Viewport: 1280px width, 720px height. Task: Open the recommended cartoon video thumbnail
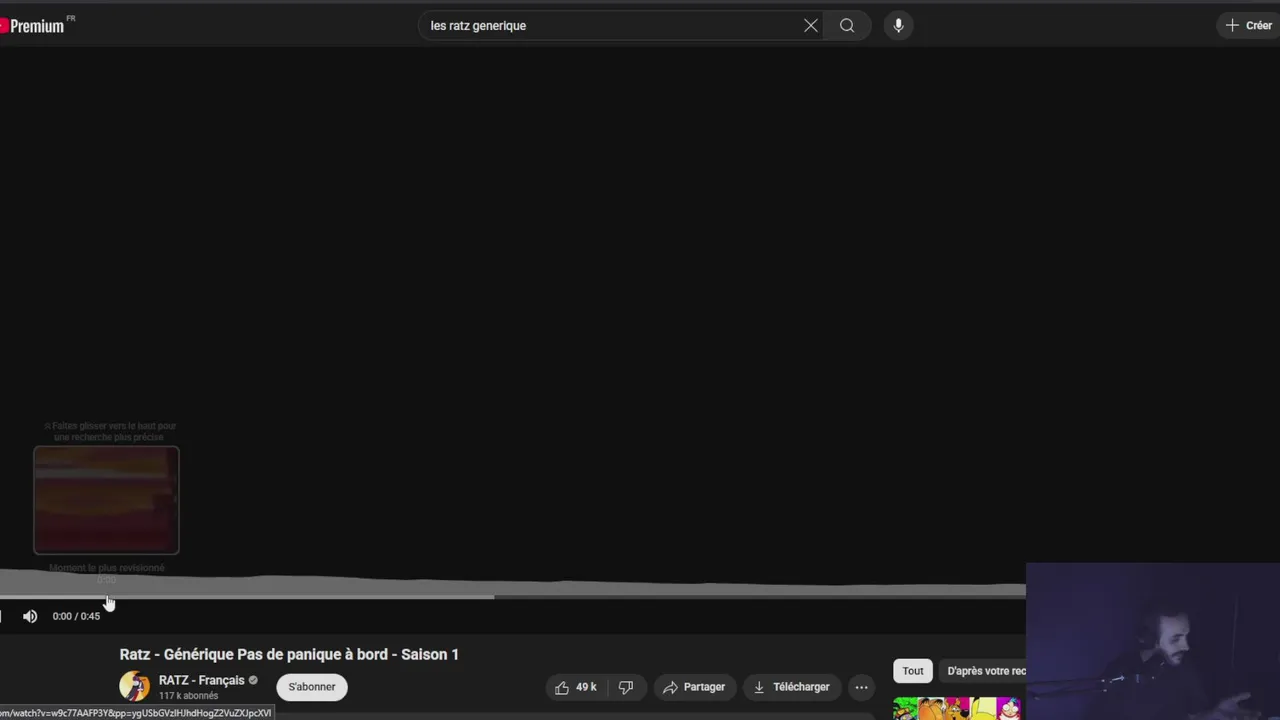tap(958, 709)
